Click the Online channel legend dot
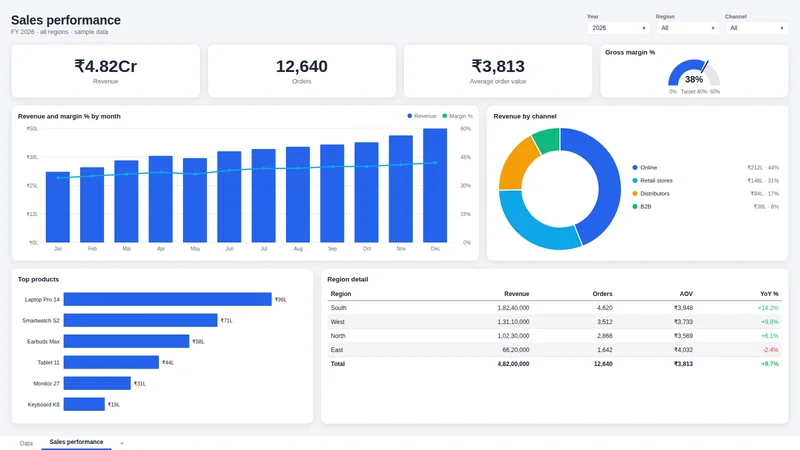This screenshot has width=800, height=450. [635, 167]
